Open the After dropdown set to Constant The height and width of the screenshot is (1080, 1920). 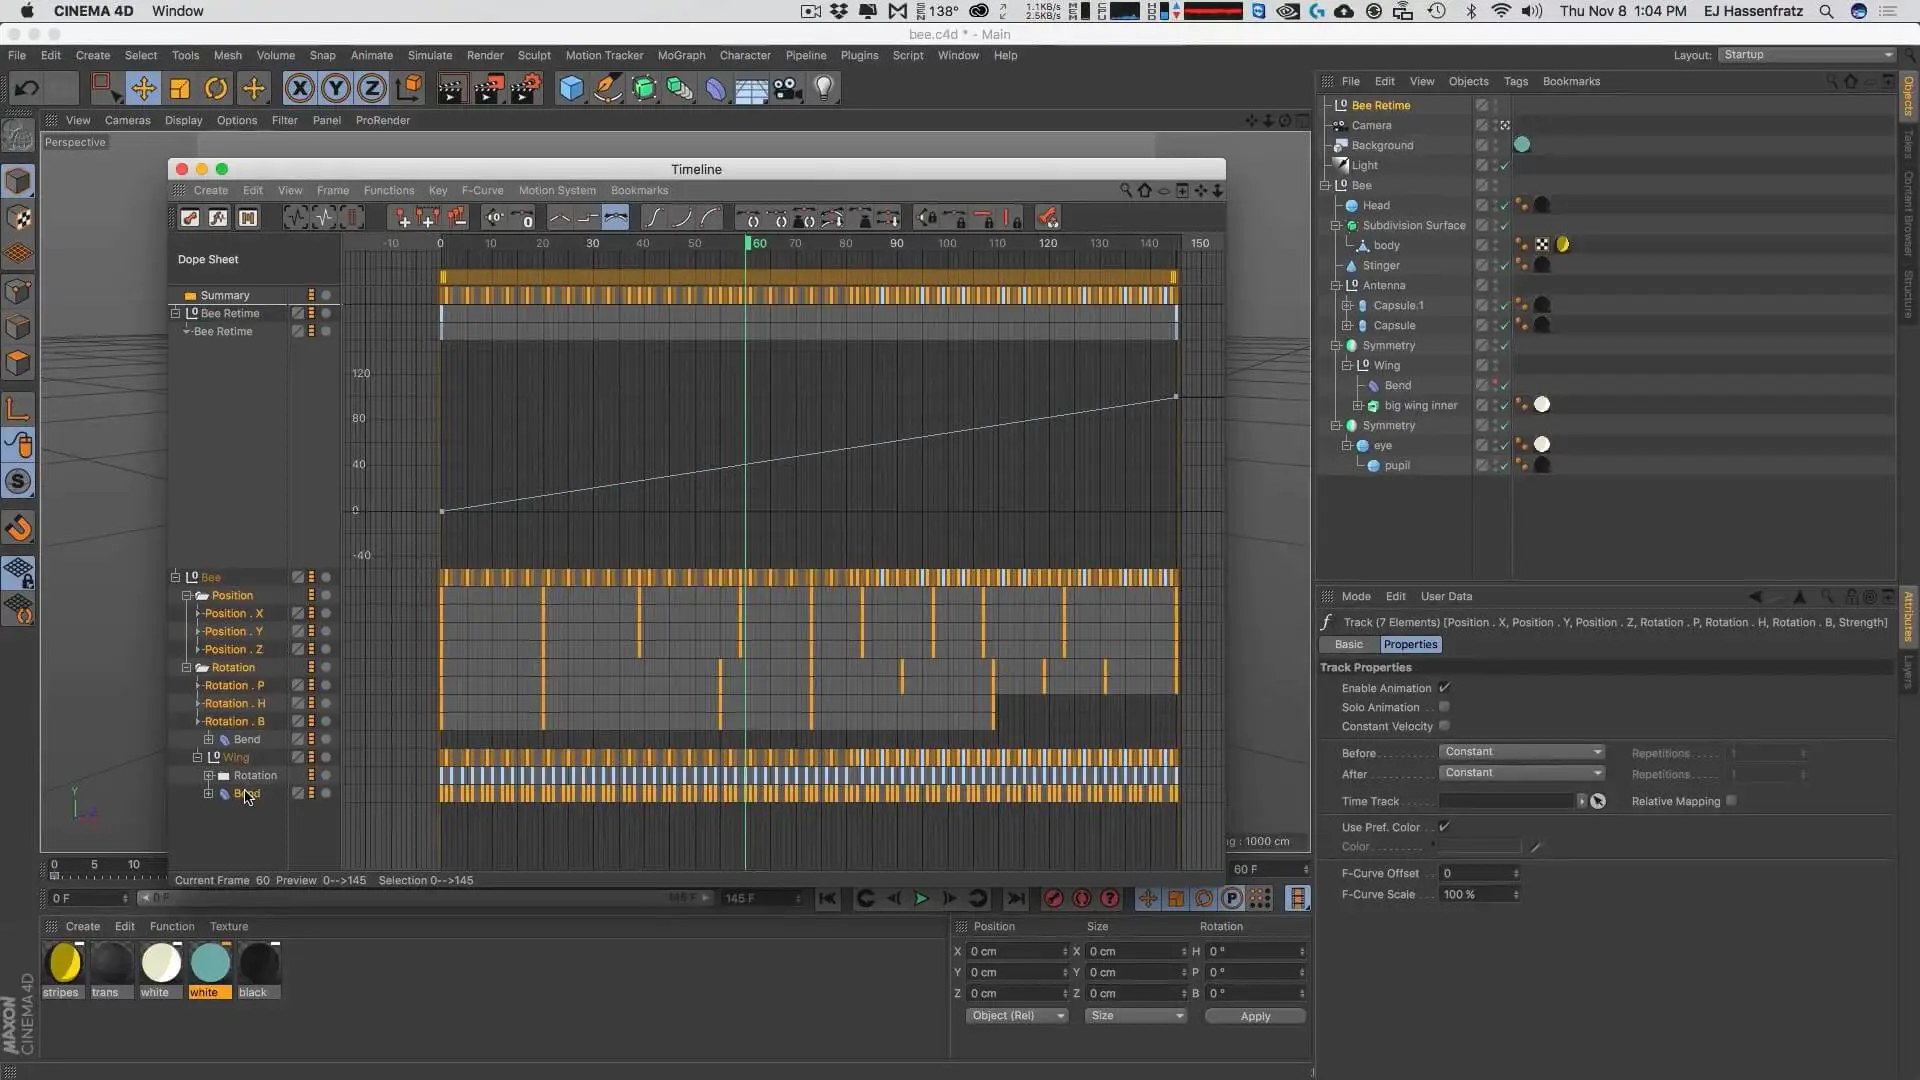pyautogui.click(x=1522, y=773)
